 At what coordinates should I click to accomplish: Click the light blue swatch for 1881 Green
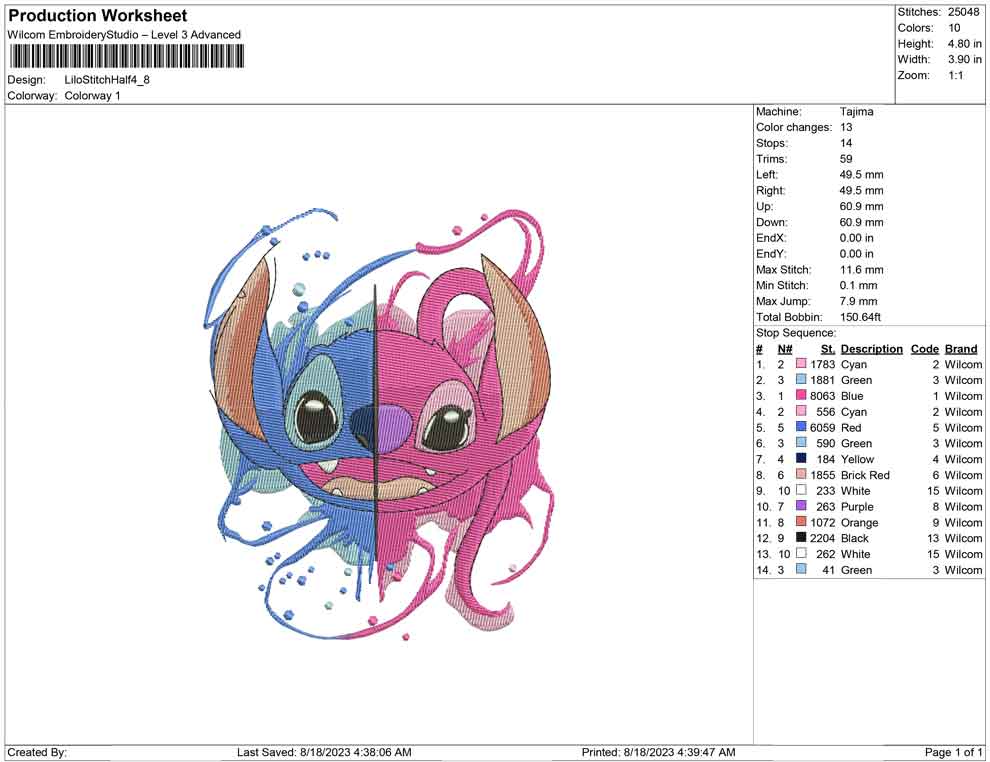pos(801,379)
